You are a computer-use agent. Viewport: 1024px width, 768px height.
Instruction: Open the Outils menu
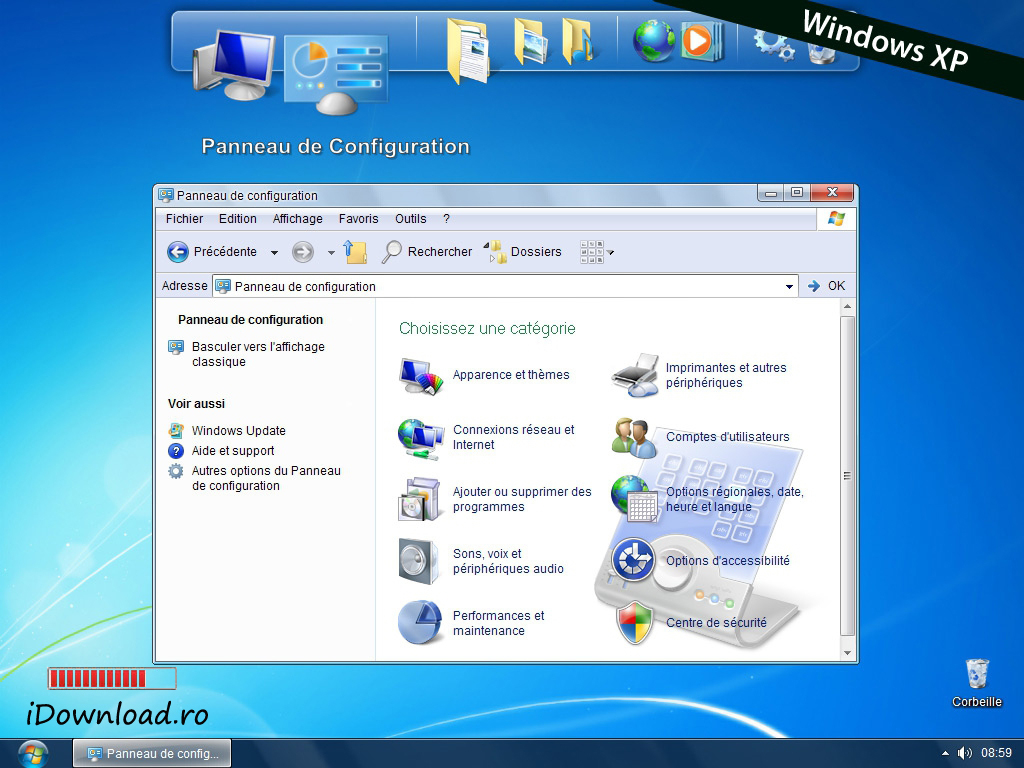(410, 219)
